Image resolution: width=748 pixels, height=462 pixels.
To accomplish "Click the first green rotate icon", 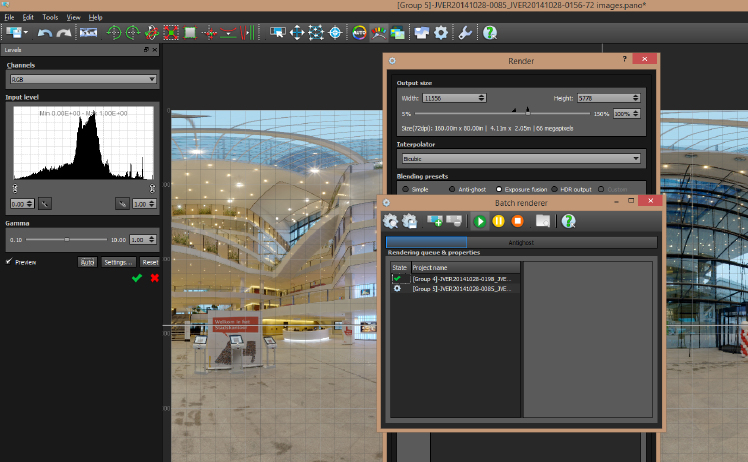I will 114,33.
